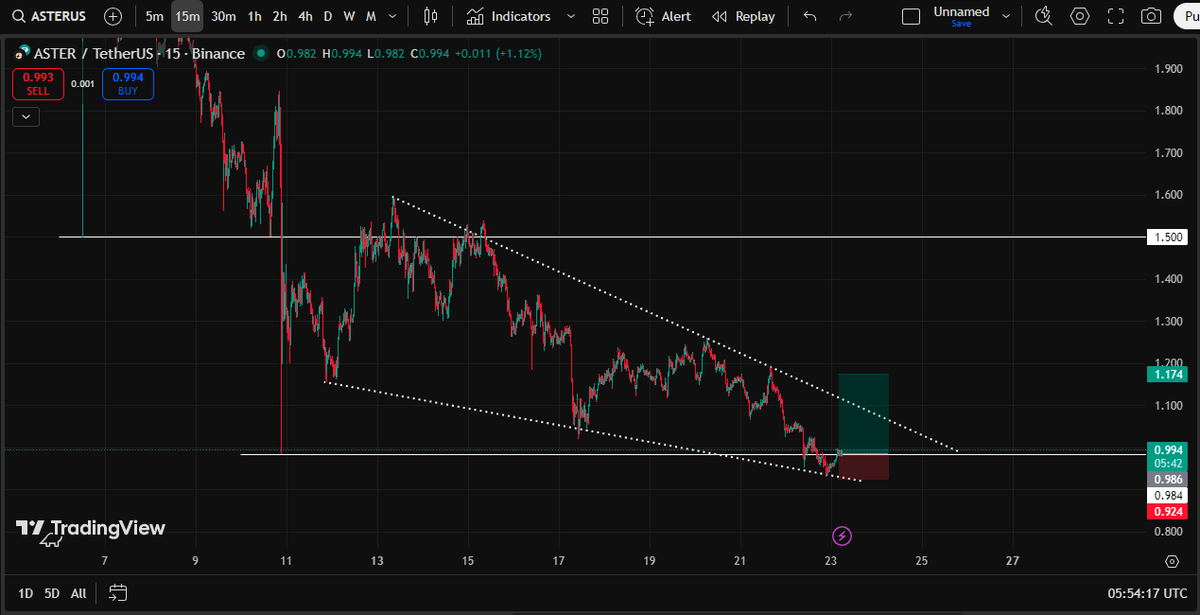
Task: Click the blue 0.994 BUY button
Action: (127, 84)
